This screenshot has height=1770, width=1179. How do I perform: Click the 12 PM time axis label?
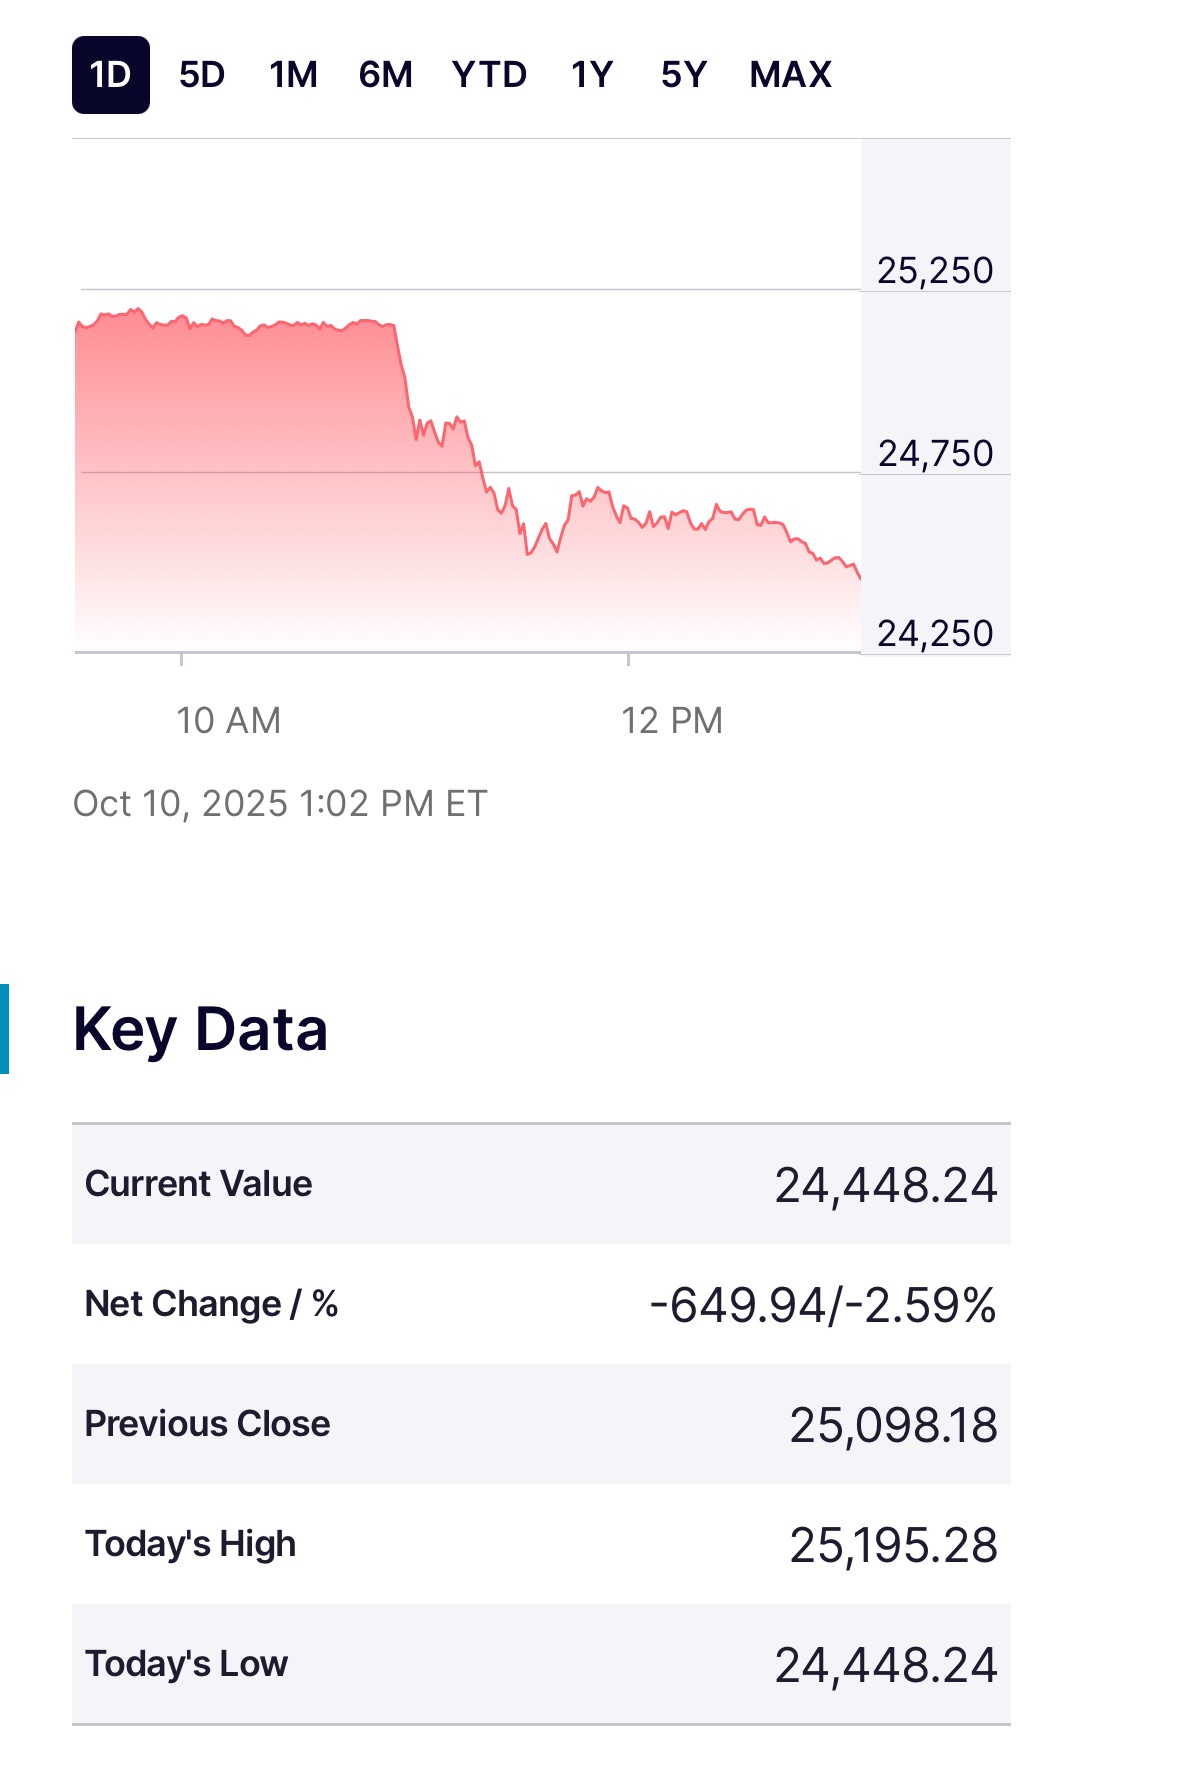[671, 721]
